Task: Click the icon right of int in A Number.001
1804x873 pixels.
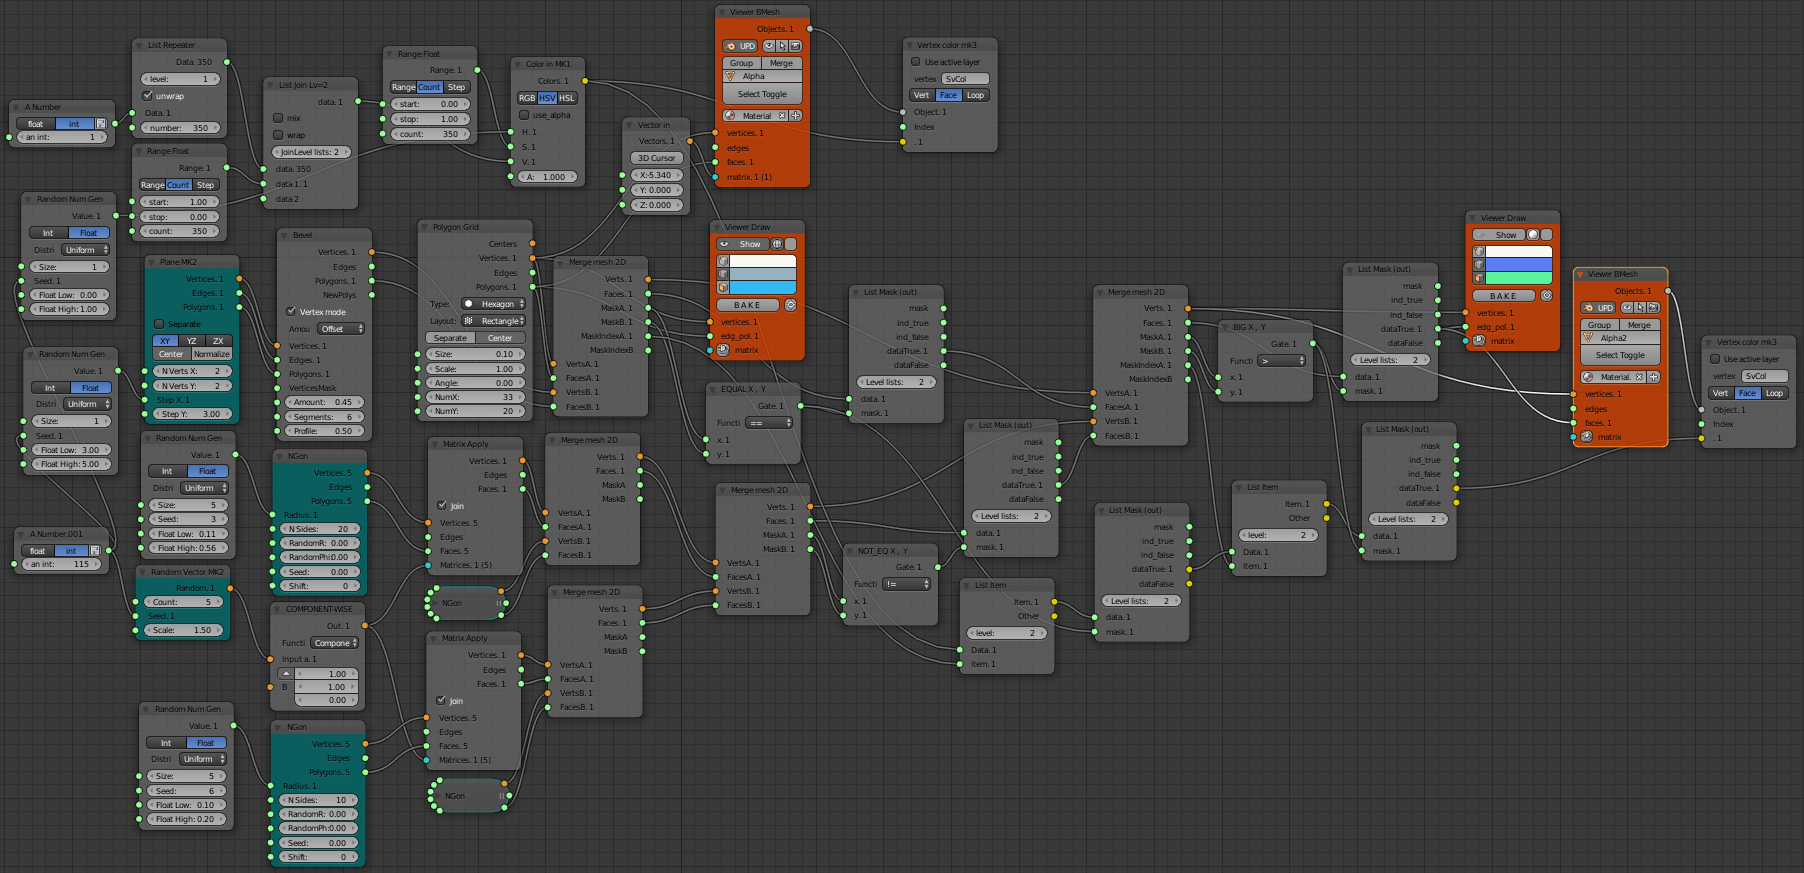Action: coord(96,551)
